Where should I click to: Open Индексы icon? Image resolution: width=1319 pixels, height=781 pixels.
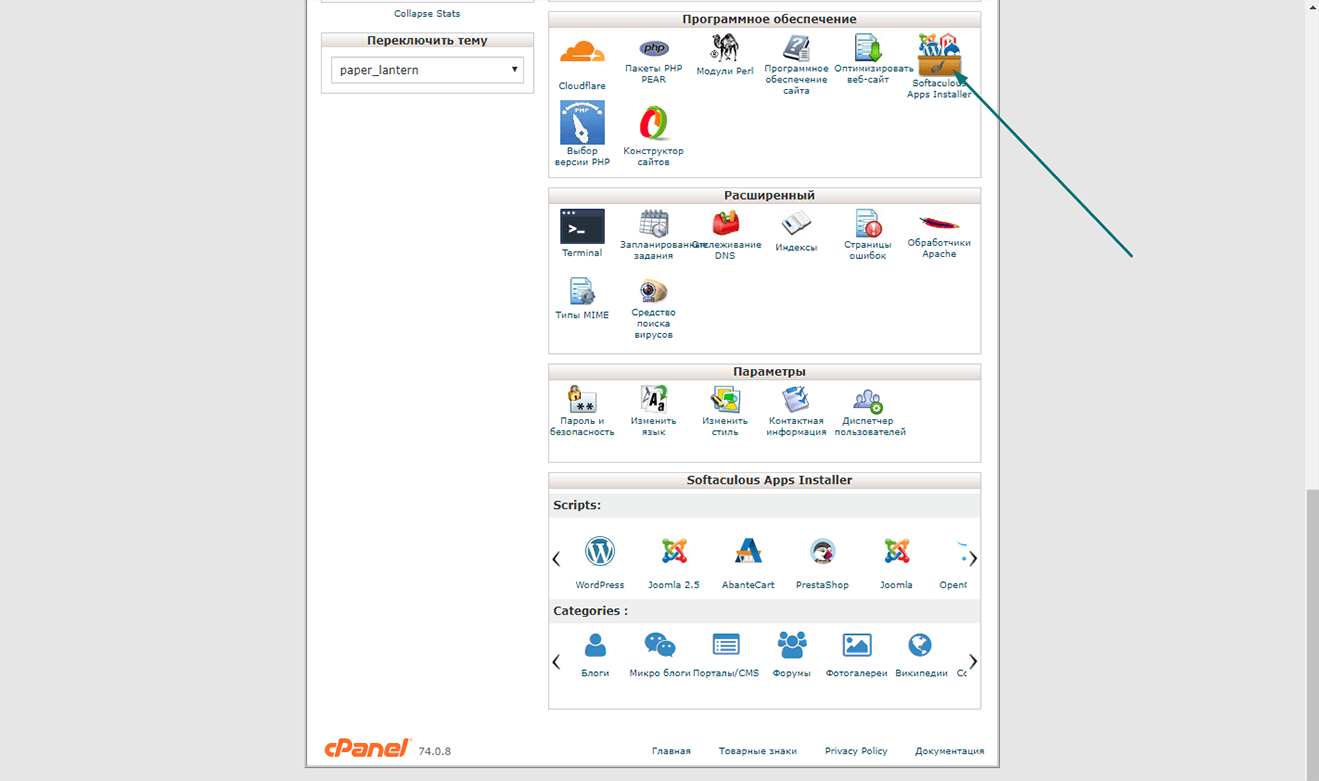point(796,223)
